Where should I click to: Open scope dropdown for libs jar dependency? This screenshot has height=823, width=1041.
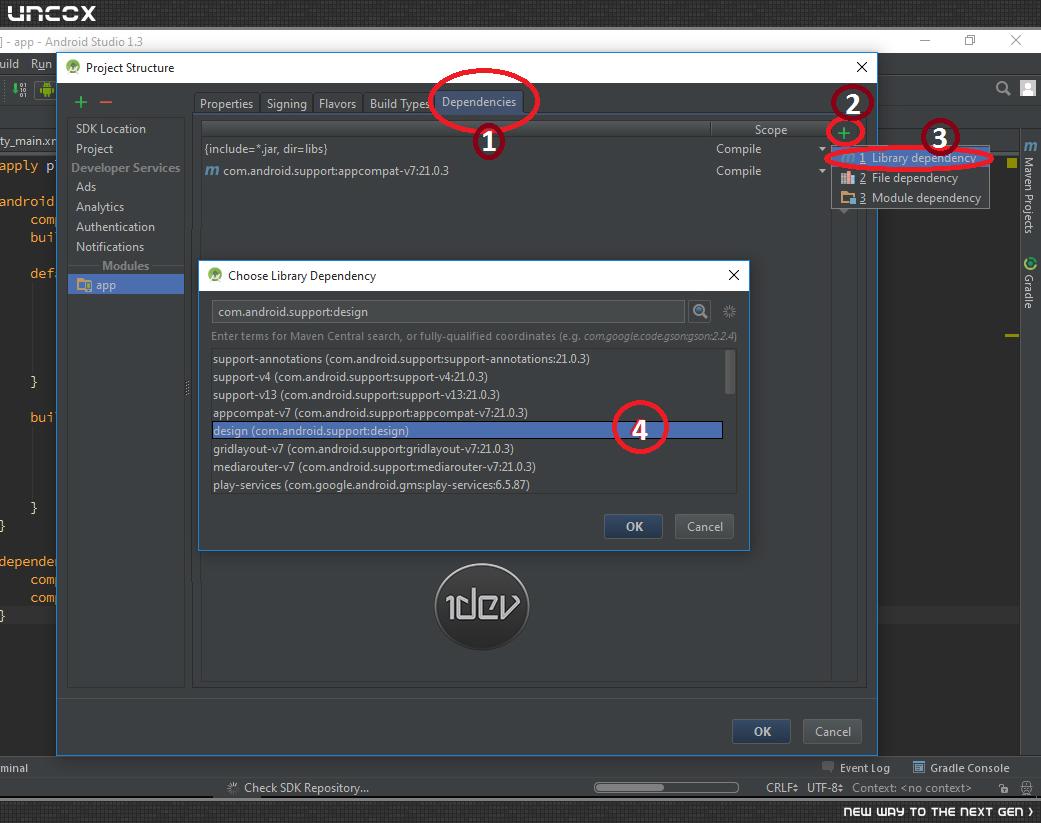coord(822,149)
